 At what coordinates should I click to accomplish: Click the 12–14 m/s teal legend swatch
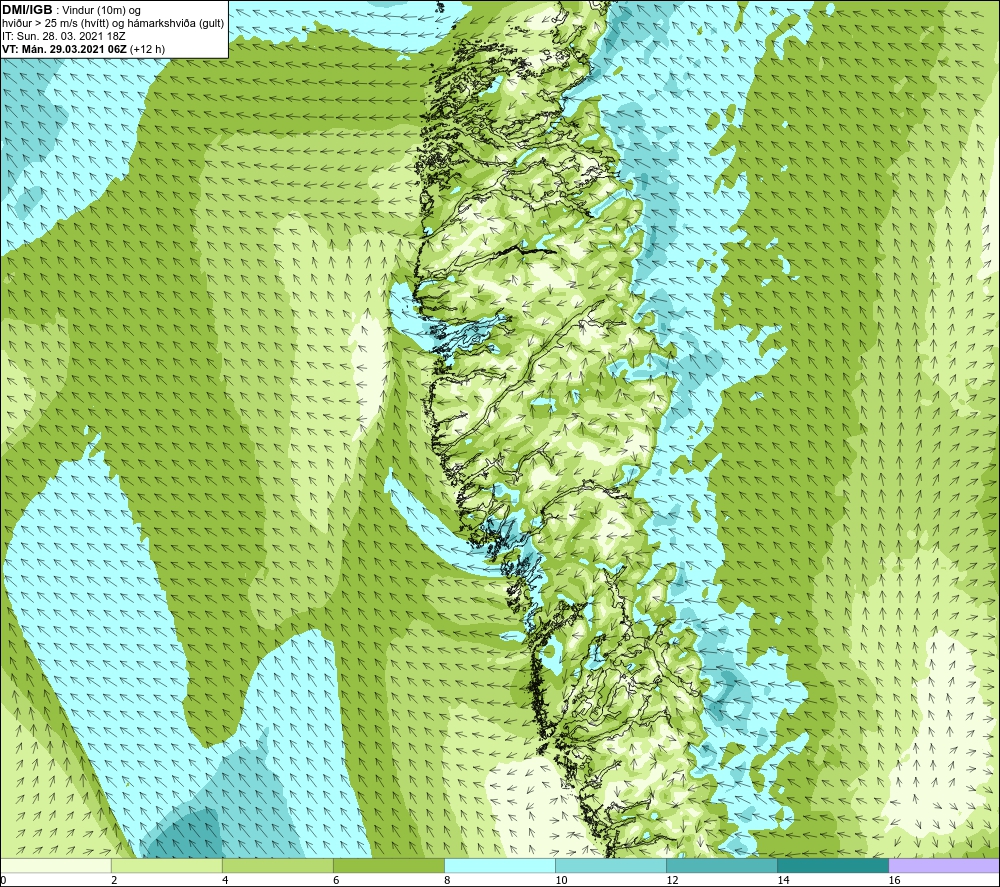coord(721,865)
